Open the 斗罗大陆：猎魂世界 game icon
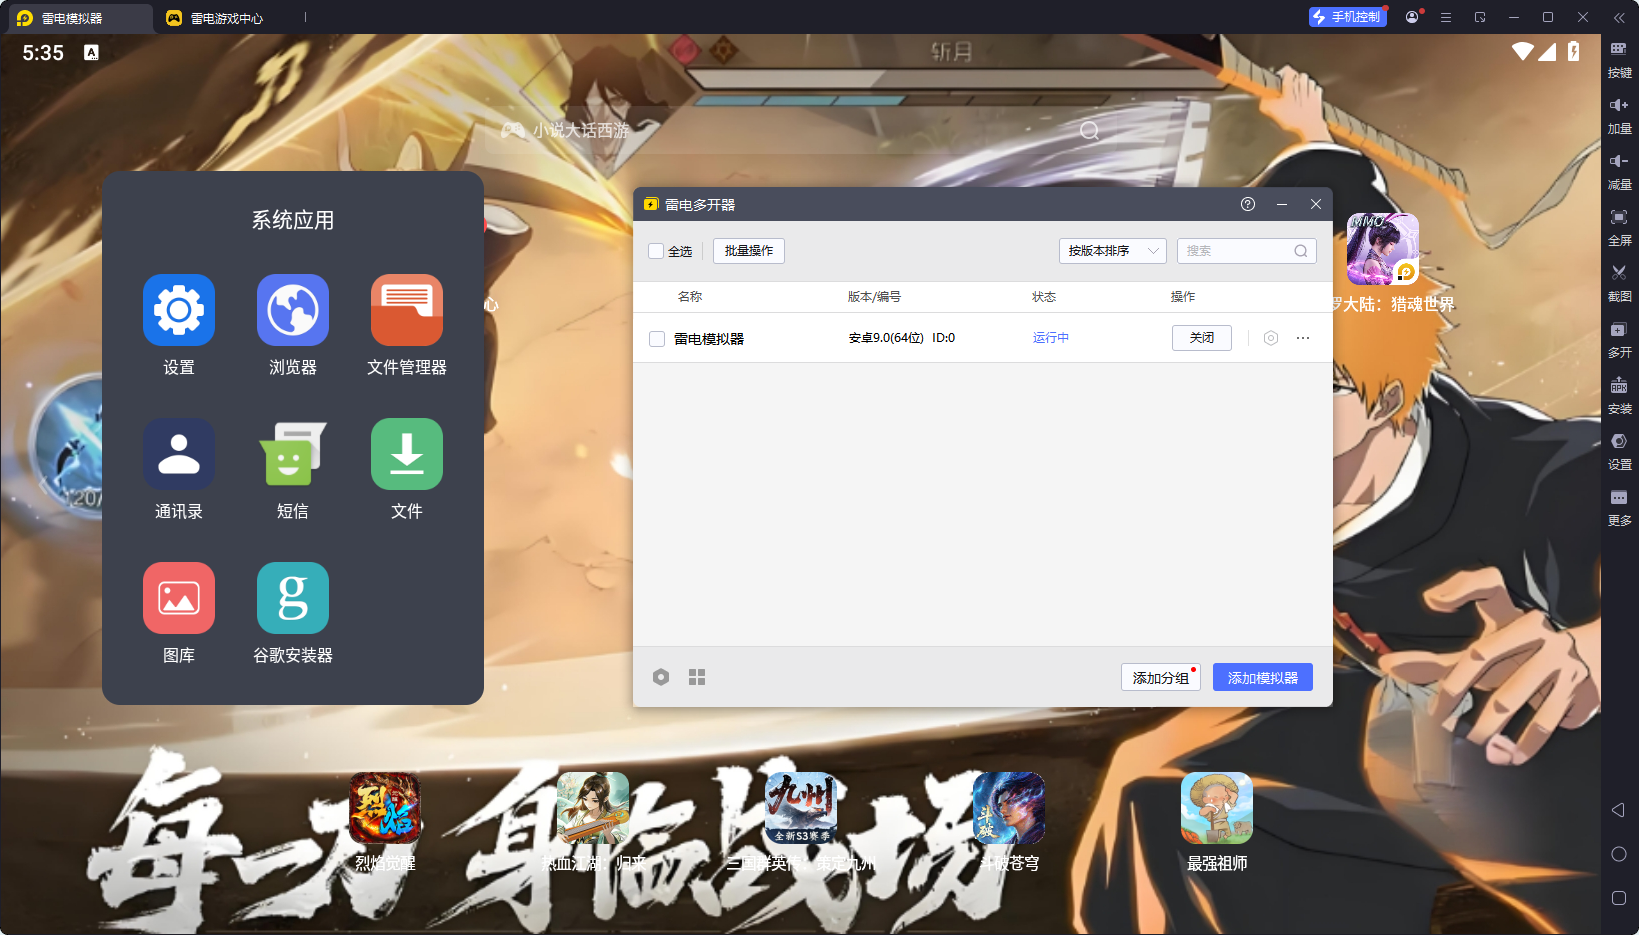 (1383, 249)
